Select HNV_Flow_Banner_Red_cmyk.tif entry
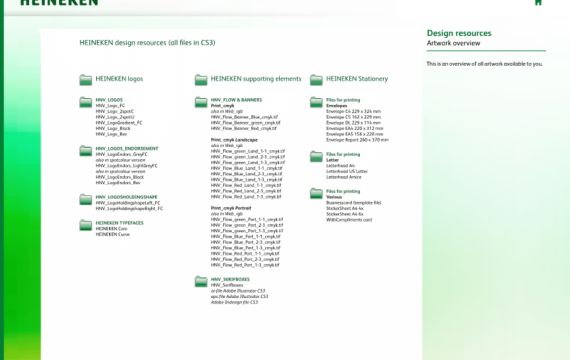570x360 pixels. (244, 128)
